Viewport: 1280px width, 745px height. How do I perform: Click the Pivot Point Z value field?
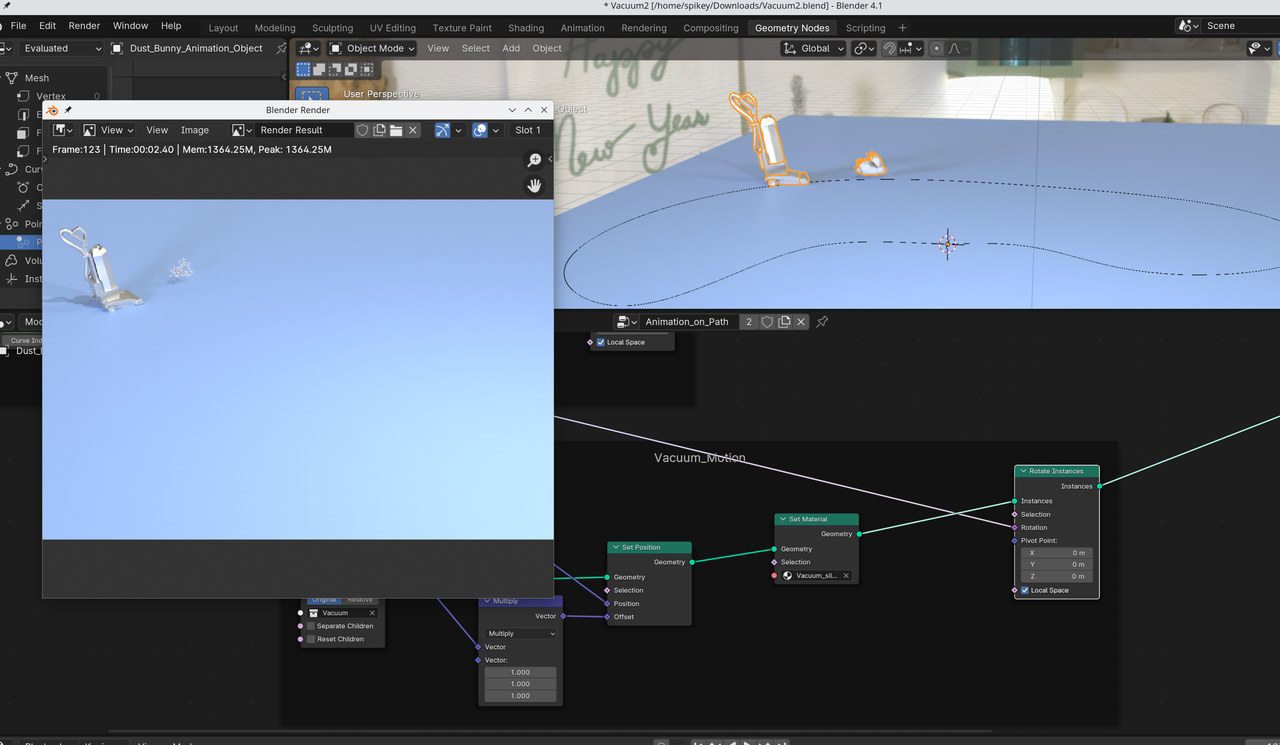[1056, 576]
